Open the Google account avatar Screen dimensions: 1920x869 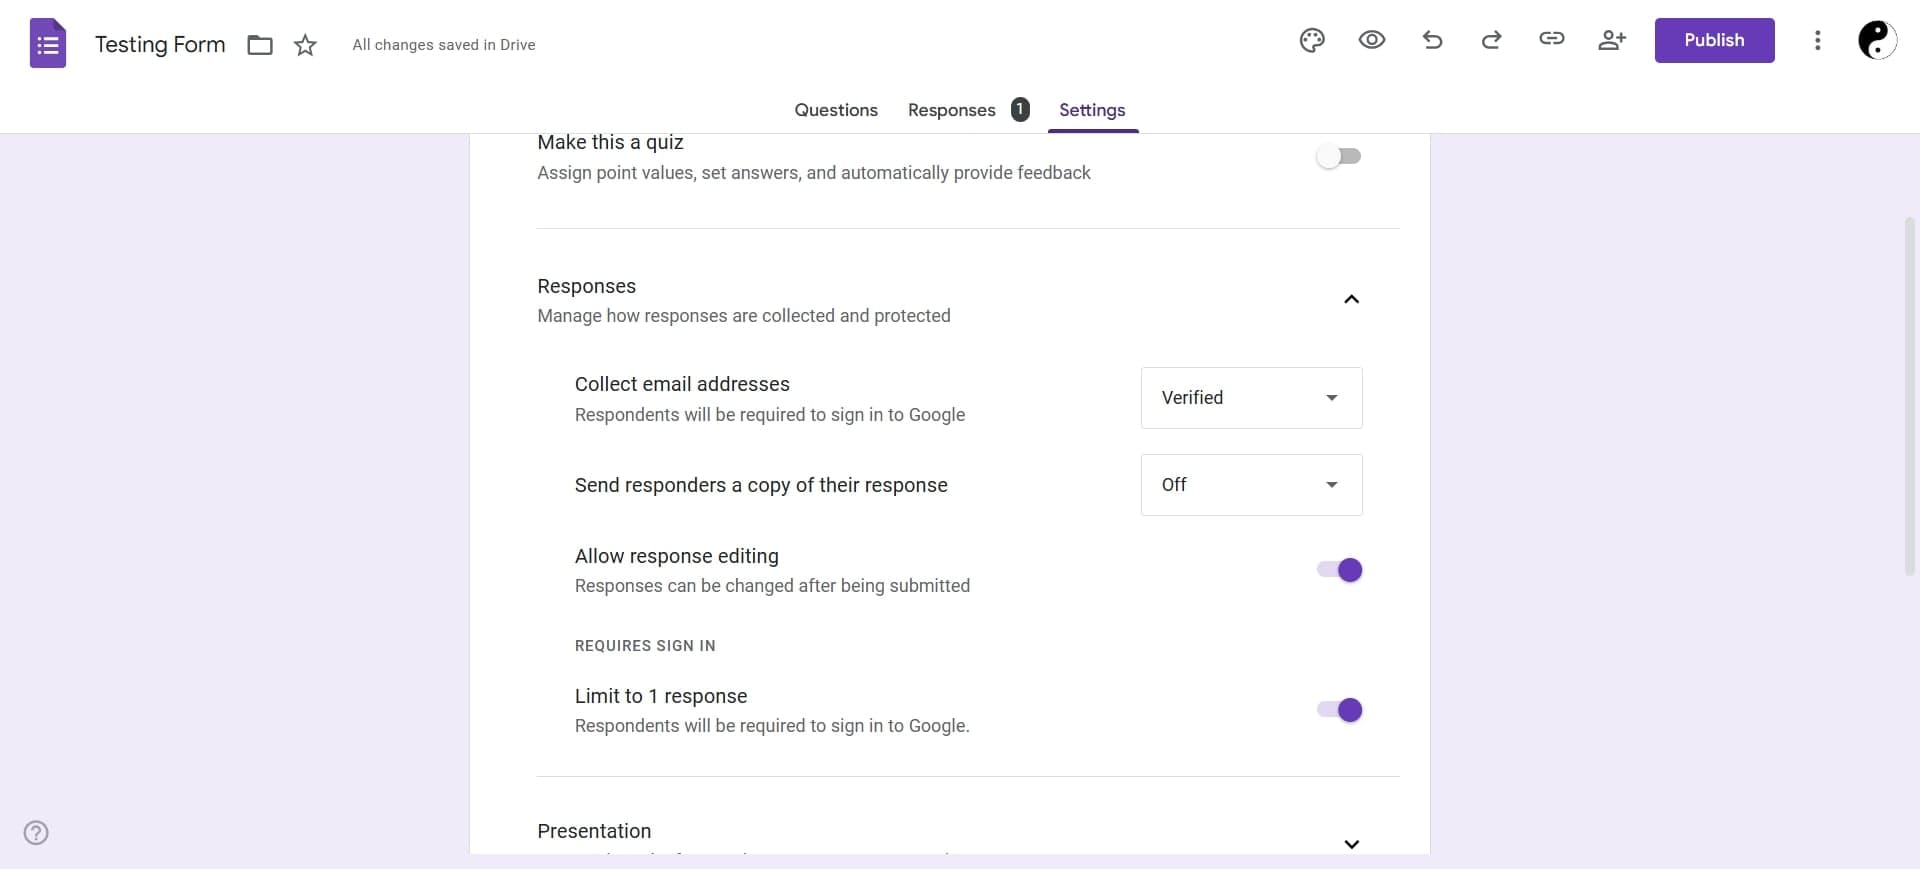point(1877,40)
